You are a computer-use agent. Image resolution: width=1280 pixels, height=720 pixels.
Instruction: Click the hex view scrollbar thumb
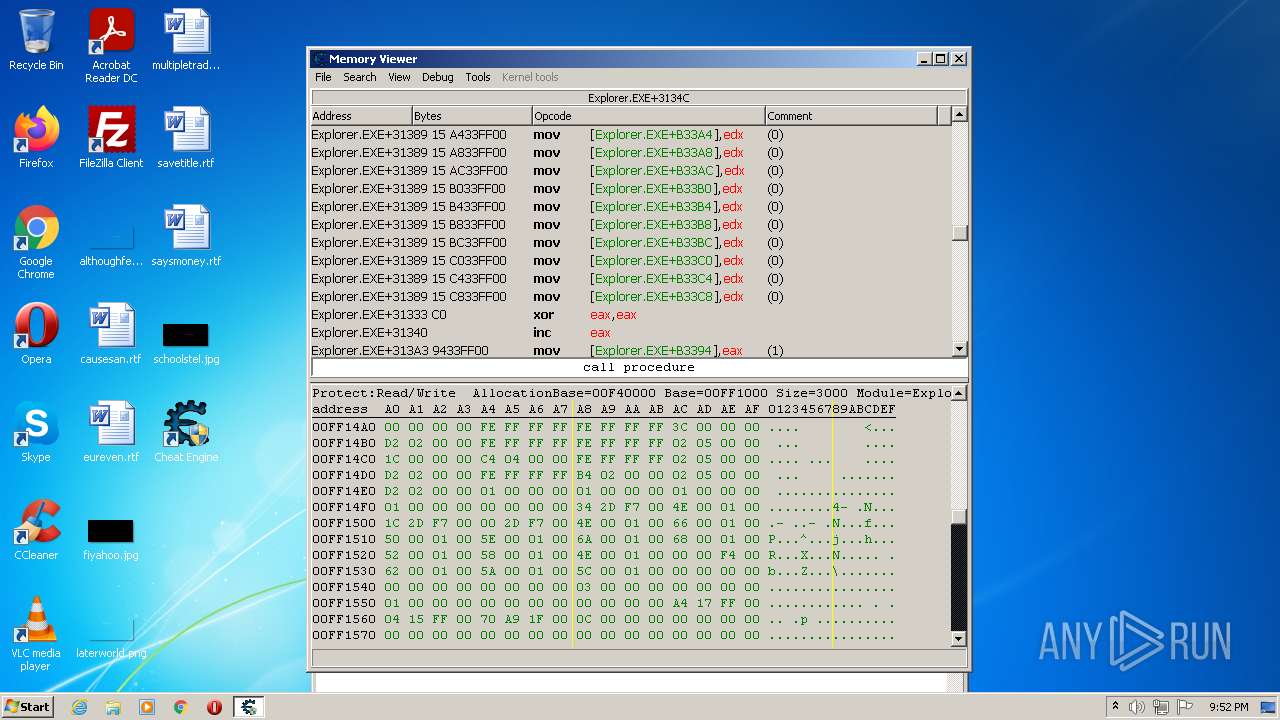[x=959, y=516]
